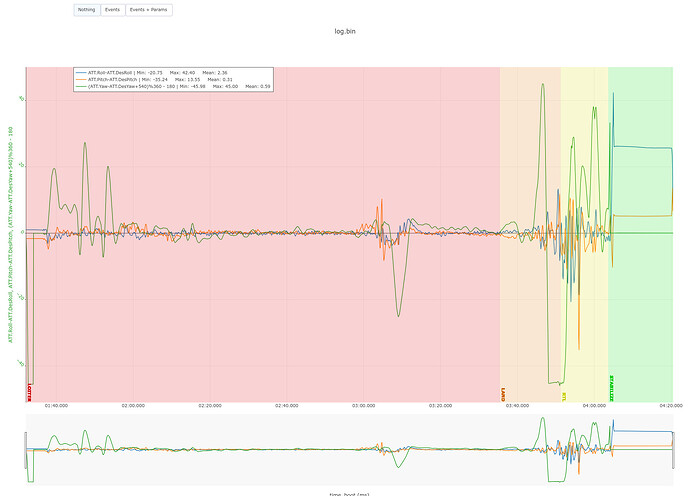Image resolution: width=690 pixels, height=496 pixels.
Task: Click the LOITER flight mode marker
Action: click(x=29, y=393)
